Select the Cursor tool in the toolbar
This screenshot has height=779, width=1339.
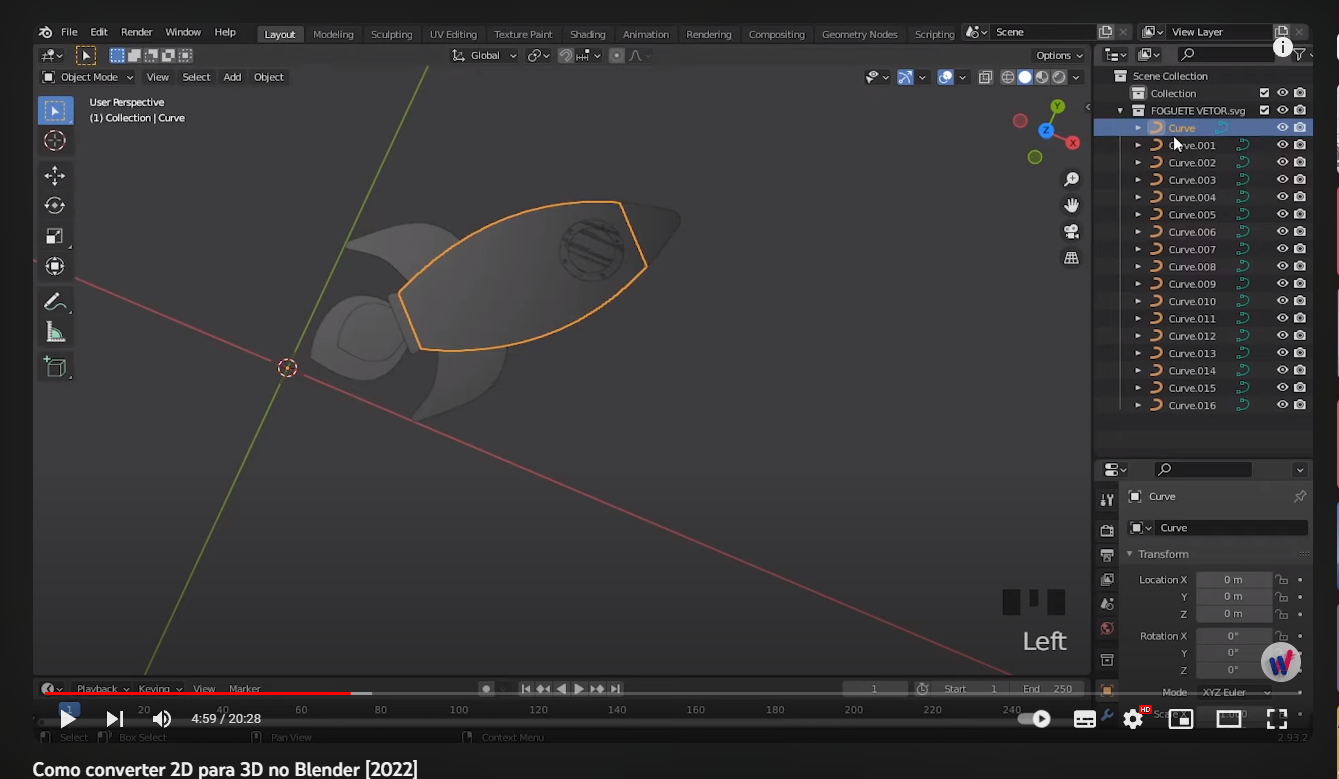(x=55, y=141)
